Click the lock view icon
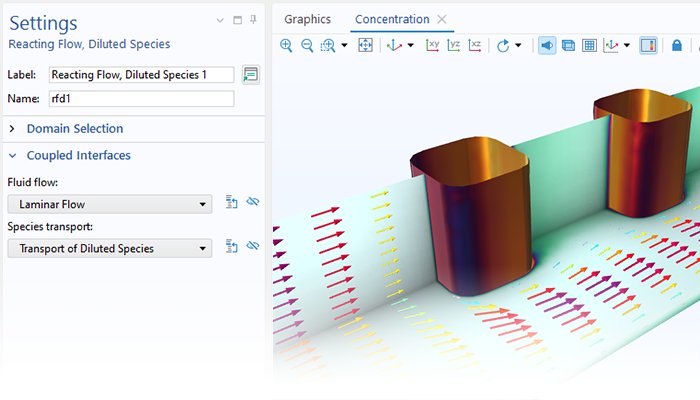The height and width of the screenshot is (400, 700). (x=677, y=45)
